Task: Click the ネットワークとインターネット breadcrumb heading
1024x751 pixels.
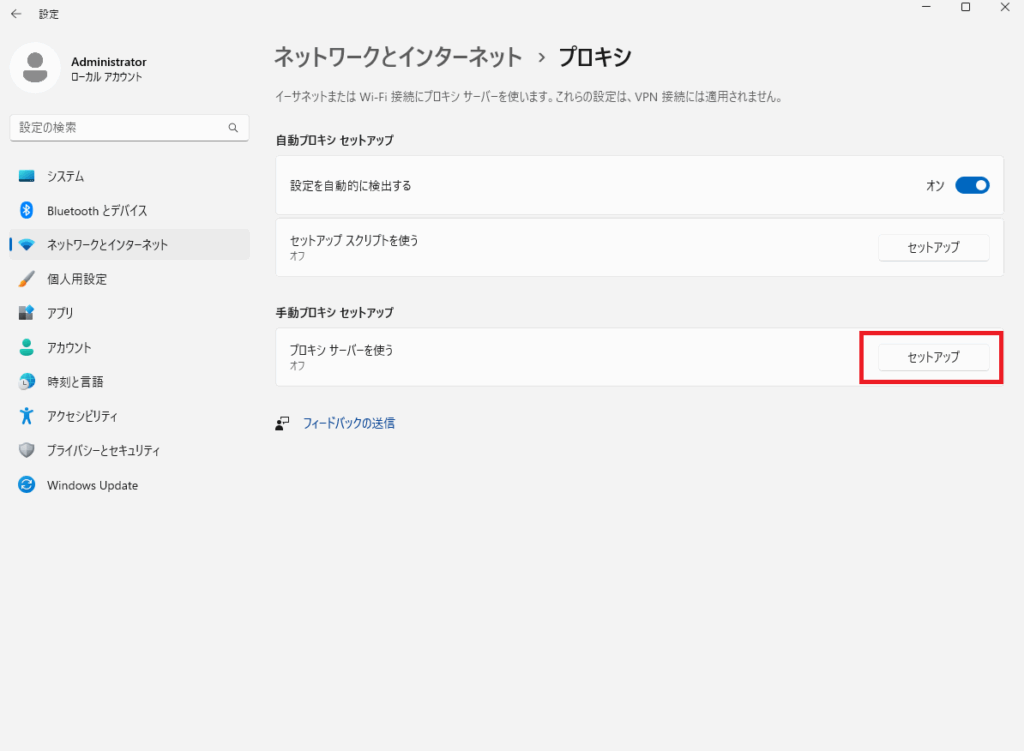Action: click(398, 57)
